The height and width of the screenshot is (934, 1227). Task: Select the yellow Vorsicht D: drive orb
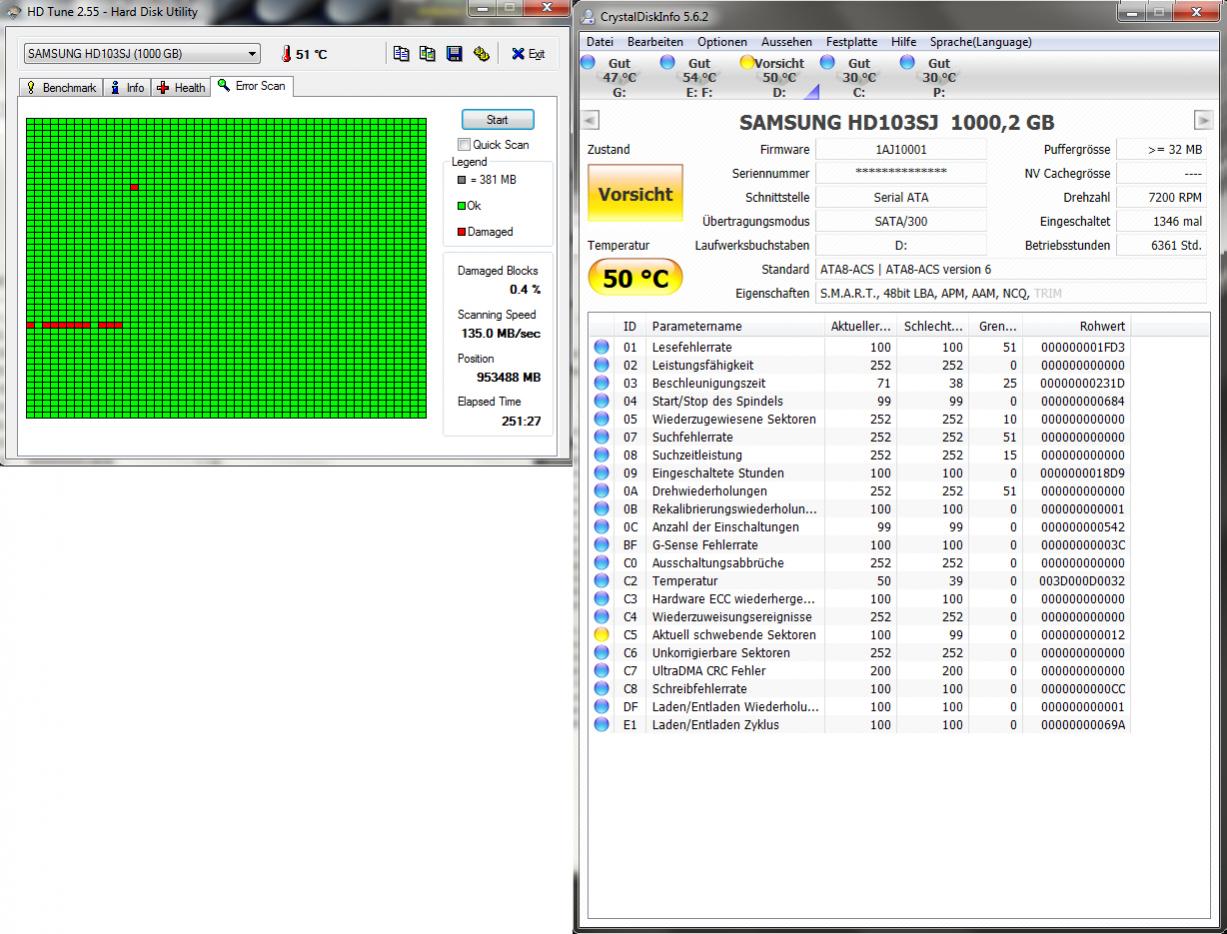tap(747, 63)
